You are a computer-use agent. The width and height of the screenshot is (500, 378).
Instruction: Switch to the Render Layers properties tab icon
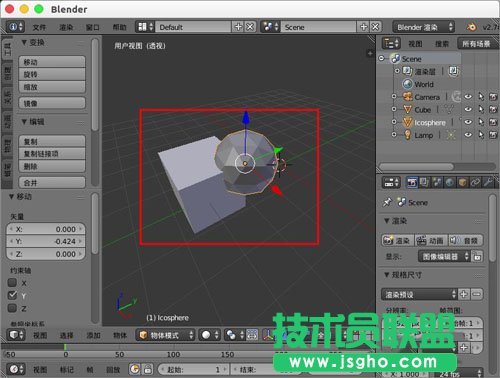point(424,182)
